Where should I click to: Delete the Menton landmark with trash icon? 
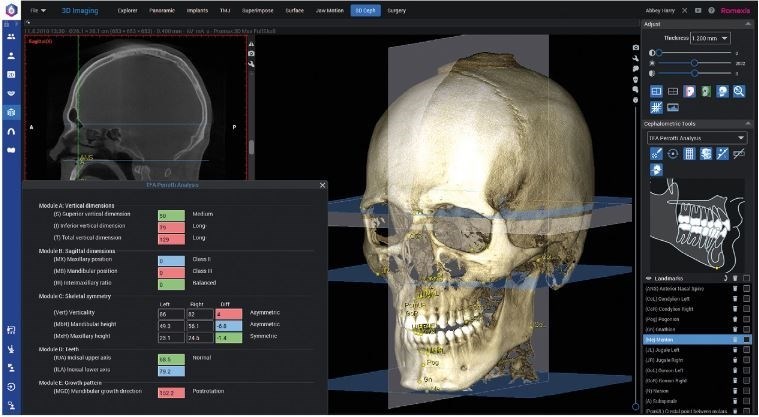click(735, 340)
